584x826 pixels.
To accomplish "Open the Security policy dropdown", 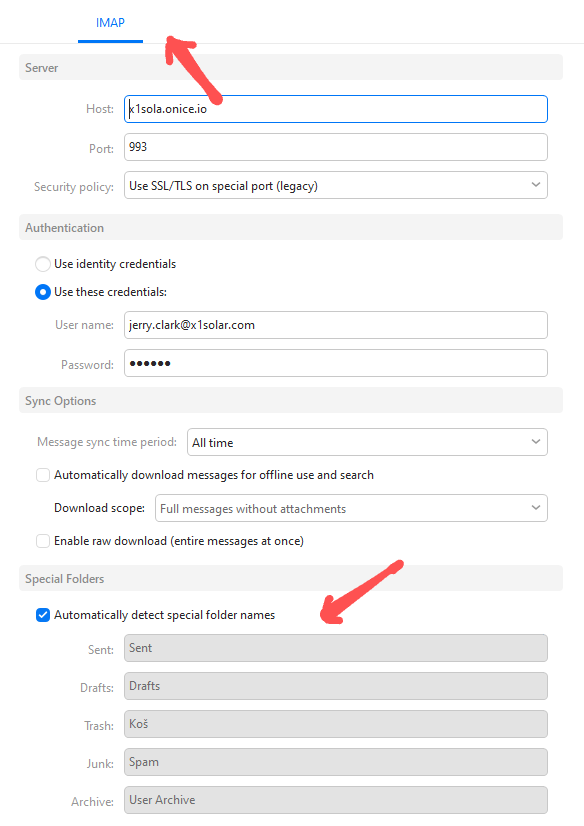I will pyautogui.click(x=336, y=185).
